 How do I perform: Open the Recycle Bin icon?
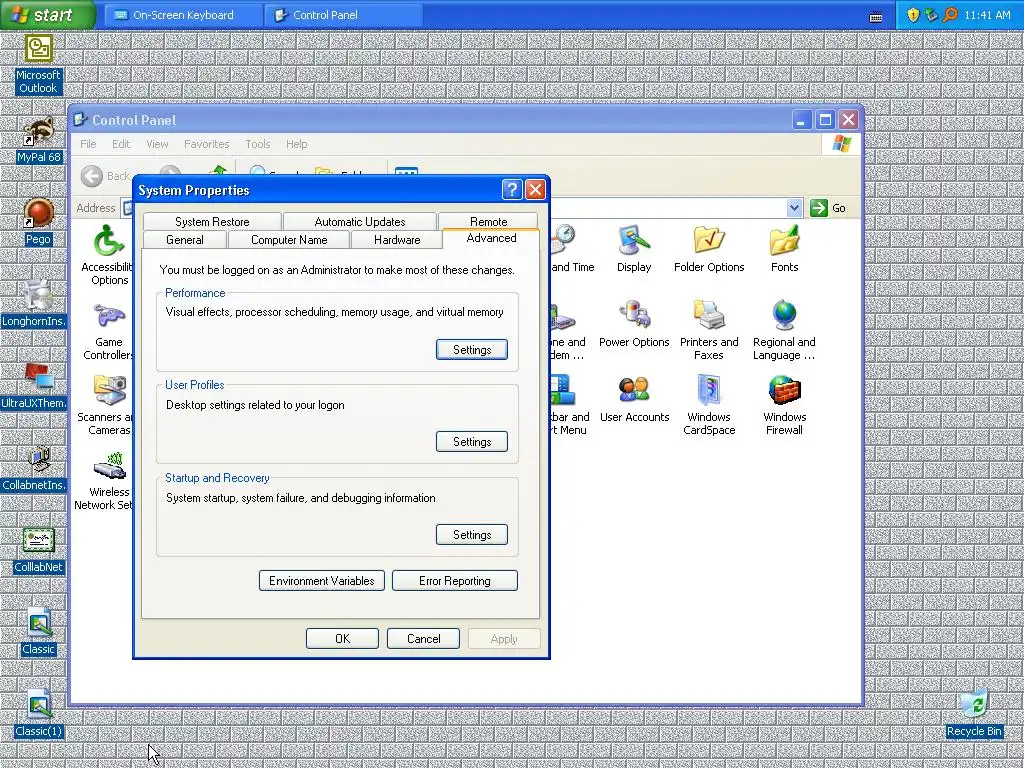click(974, 714)
